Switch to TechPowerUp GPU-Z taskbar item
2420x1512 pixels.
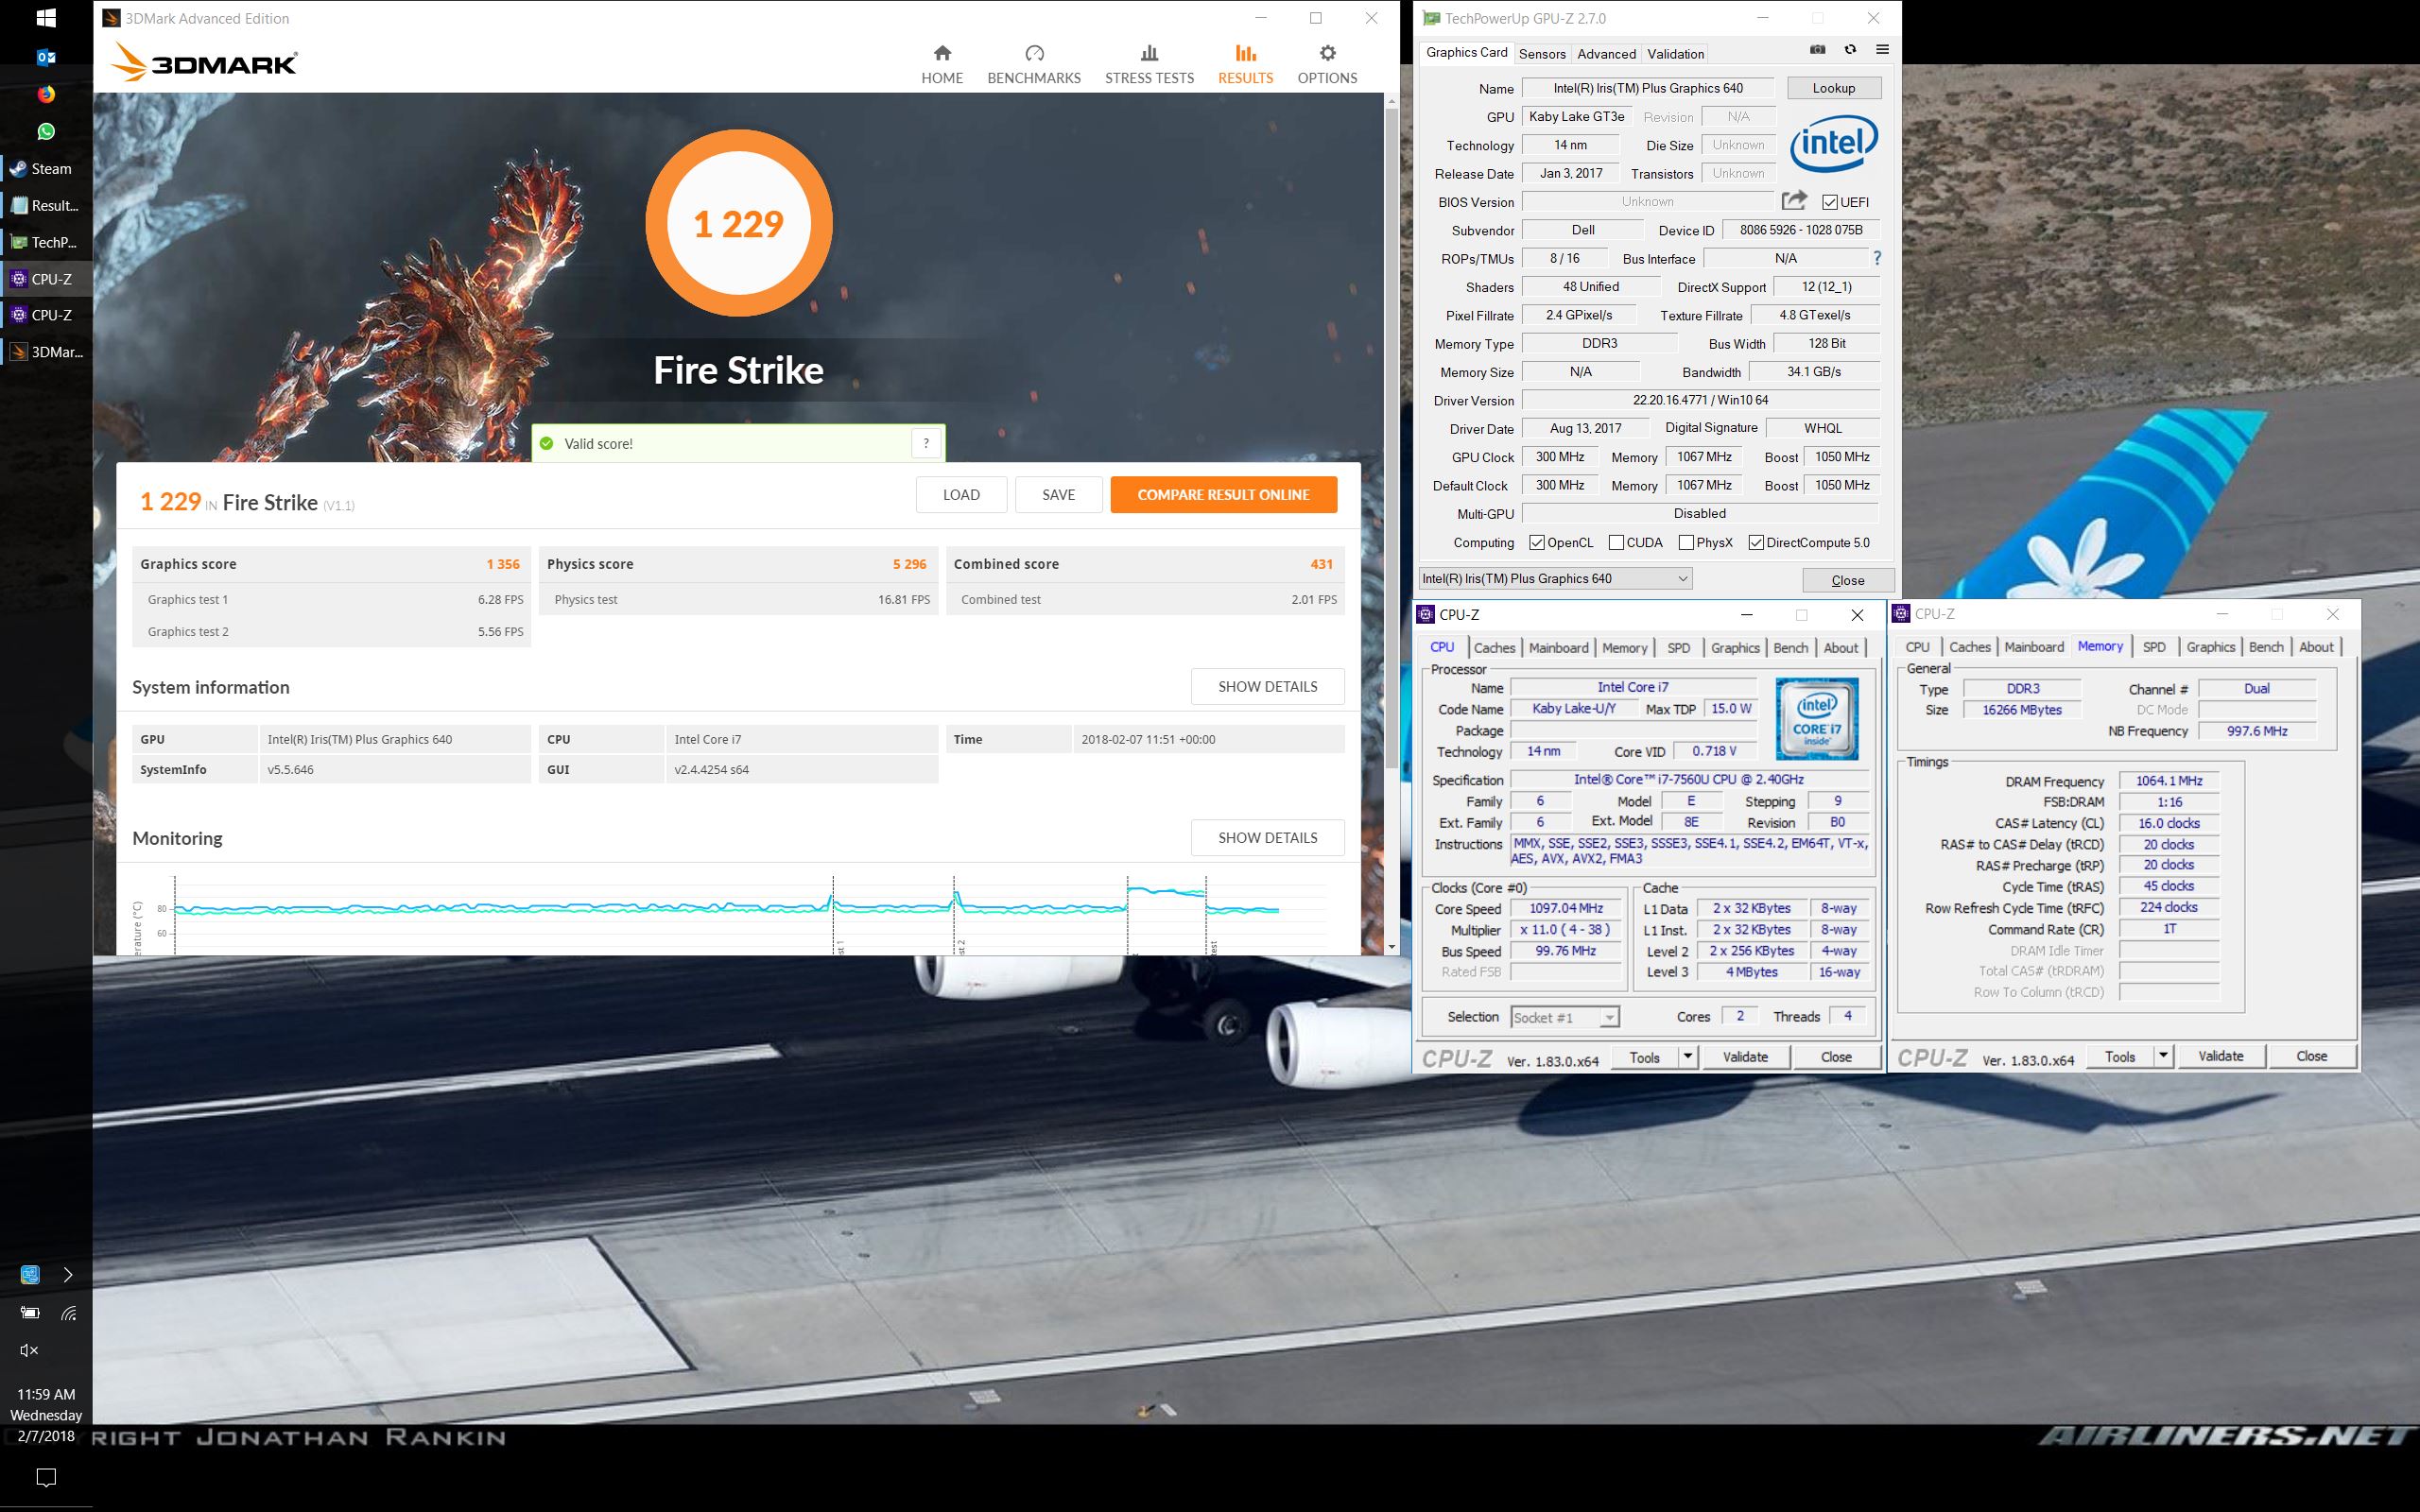pos(46,242)
